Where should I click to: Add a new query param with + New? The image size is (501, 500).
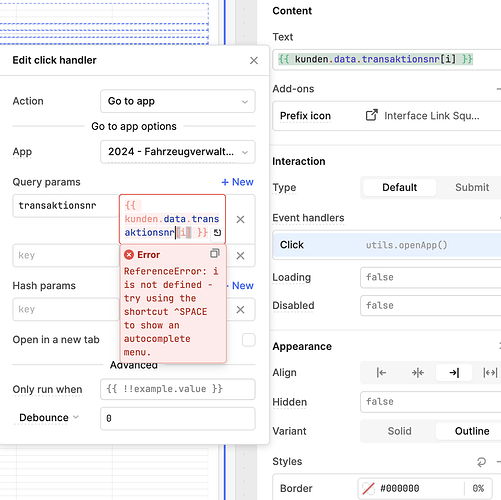[x=237, y=182]
